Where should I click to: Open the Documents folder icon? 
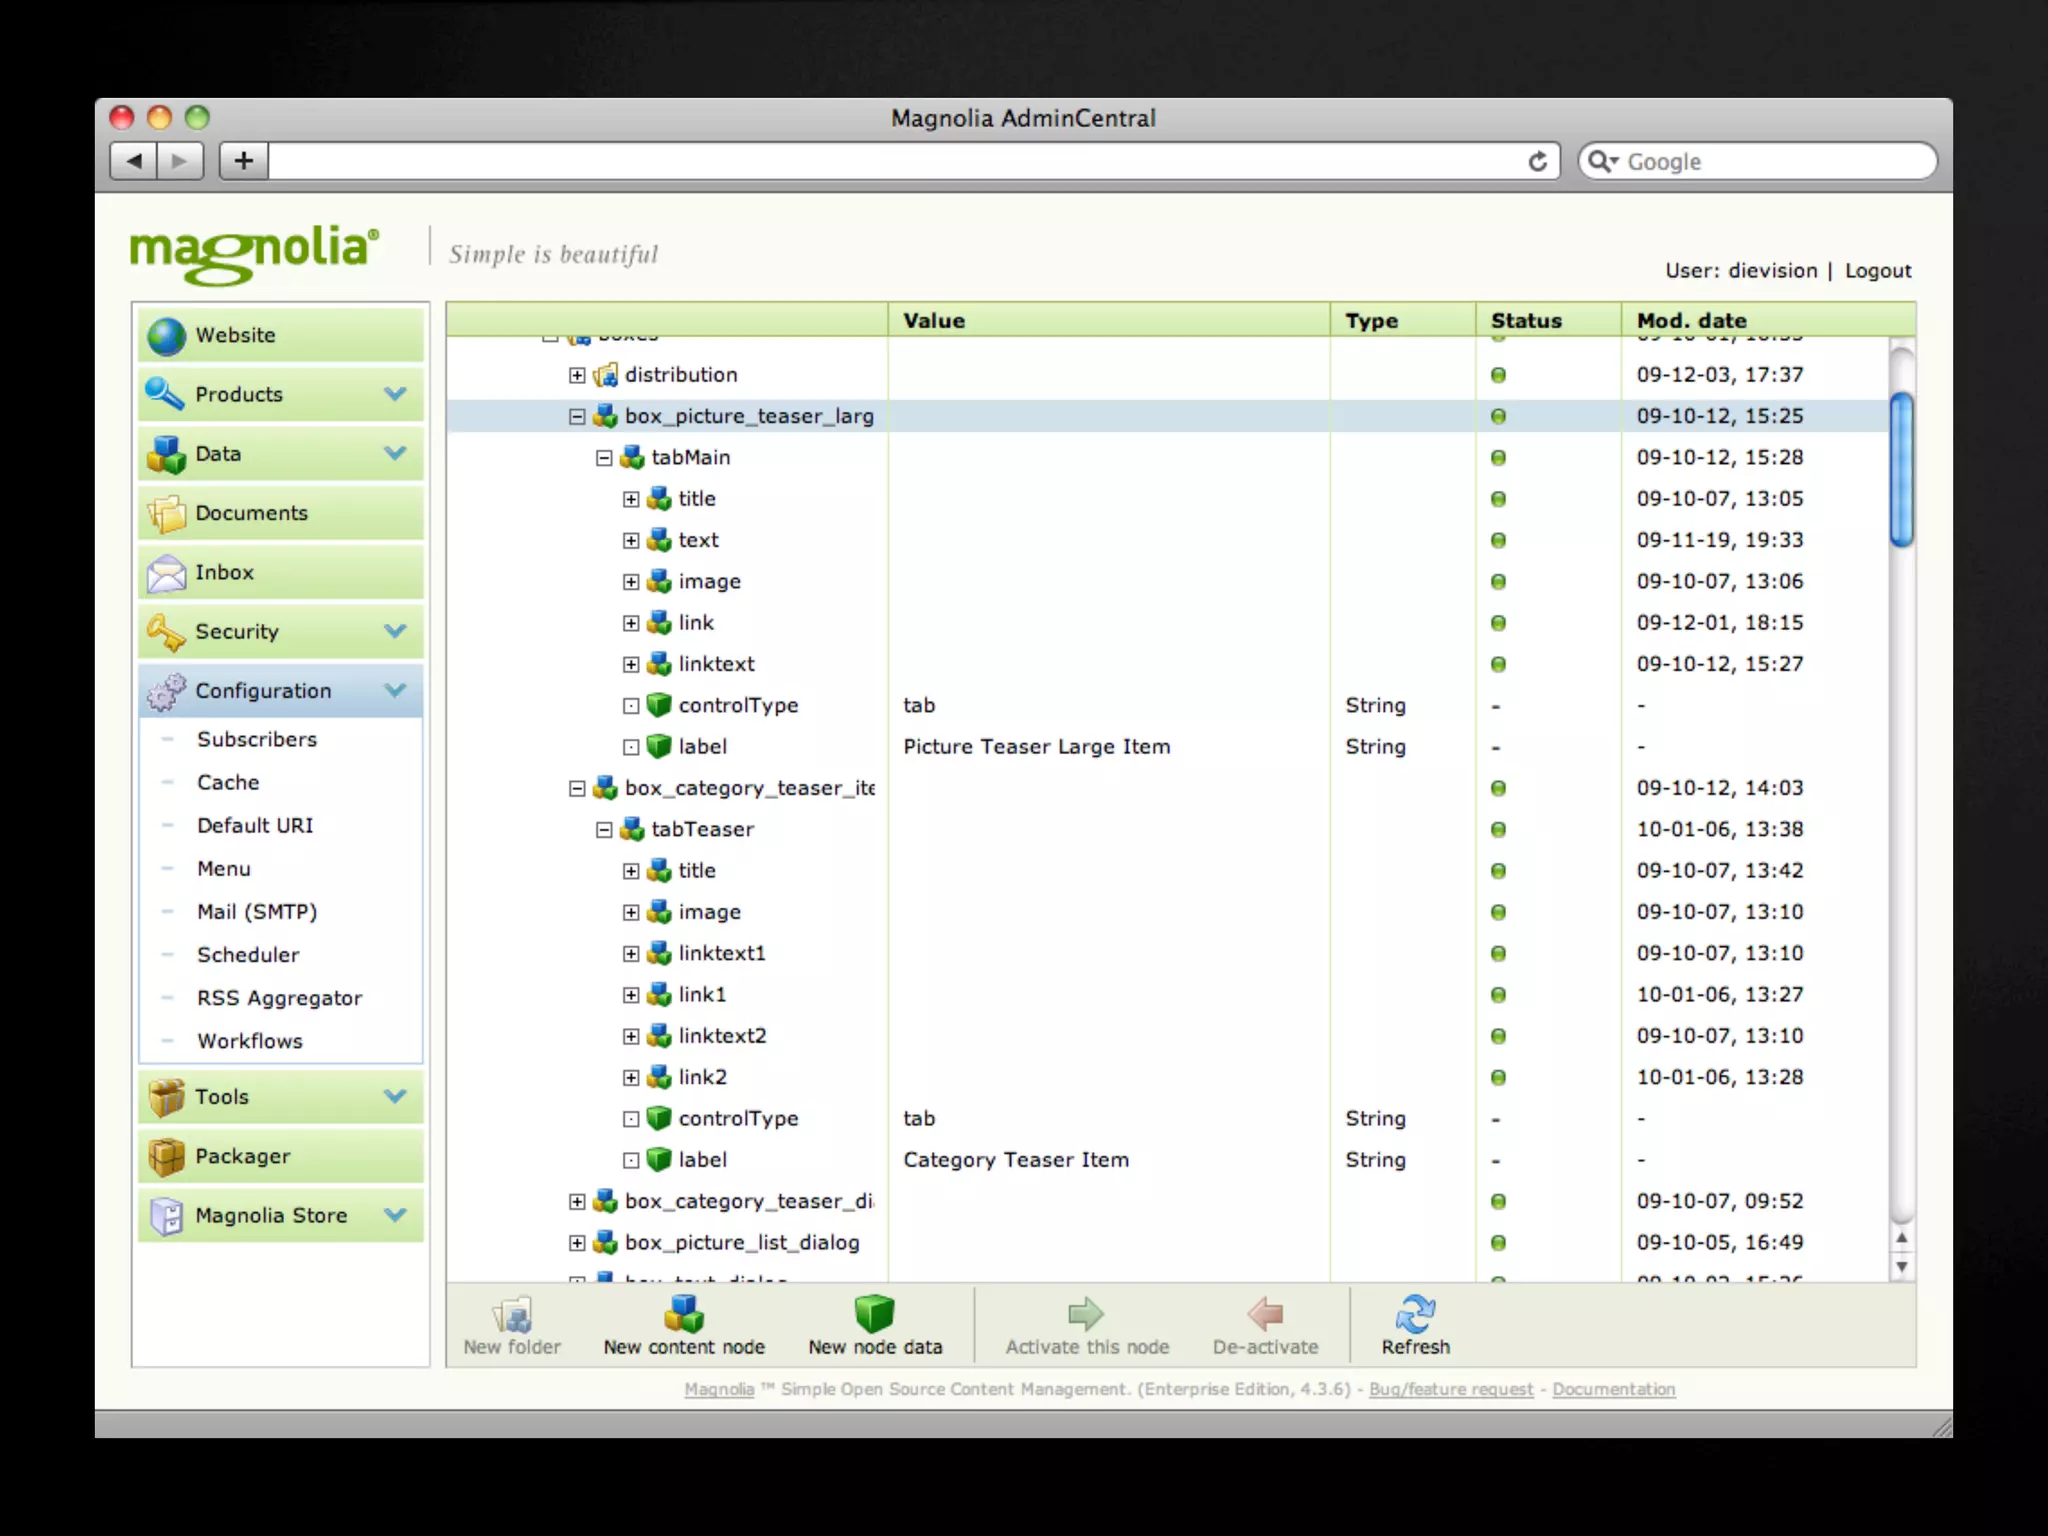point(166,513)
